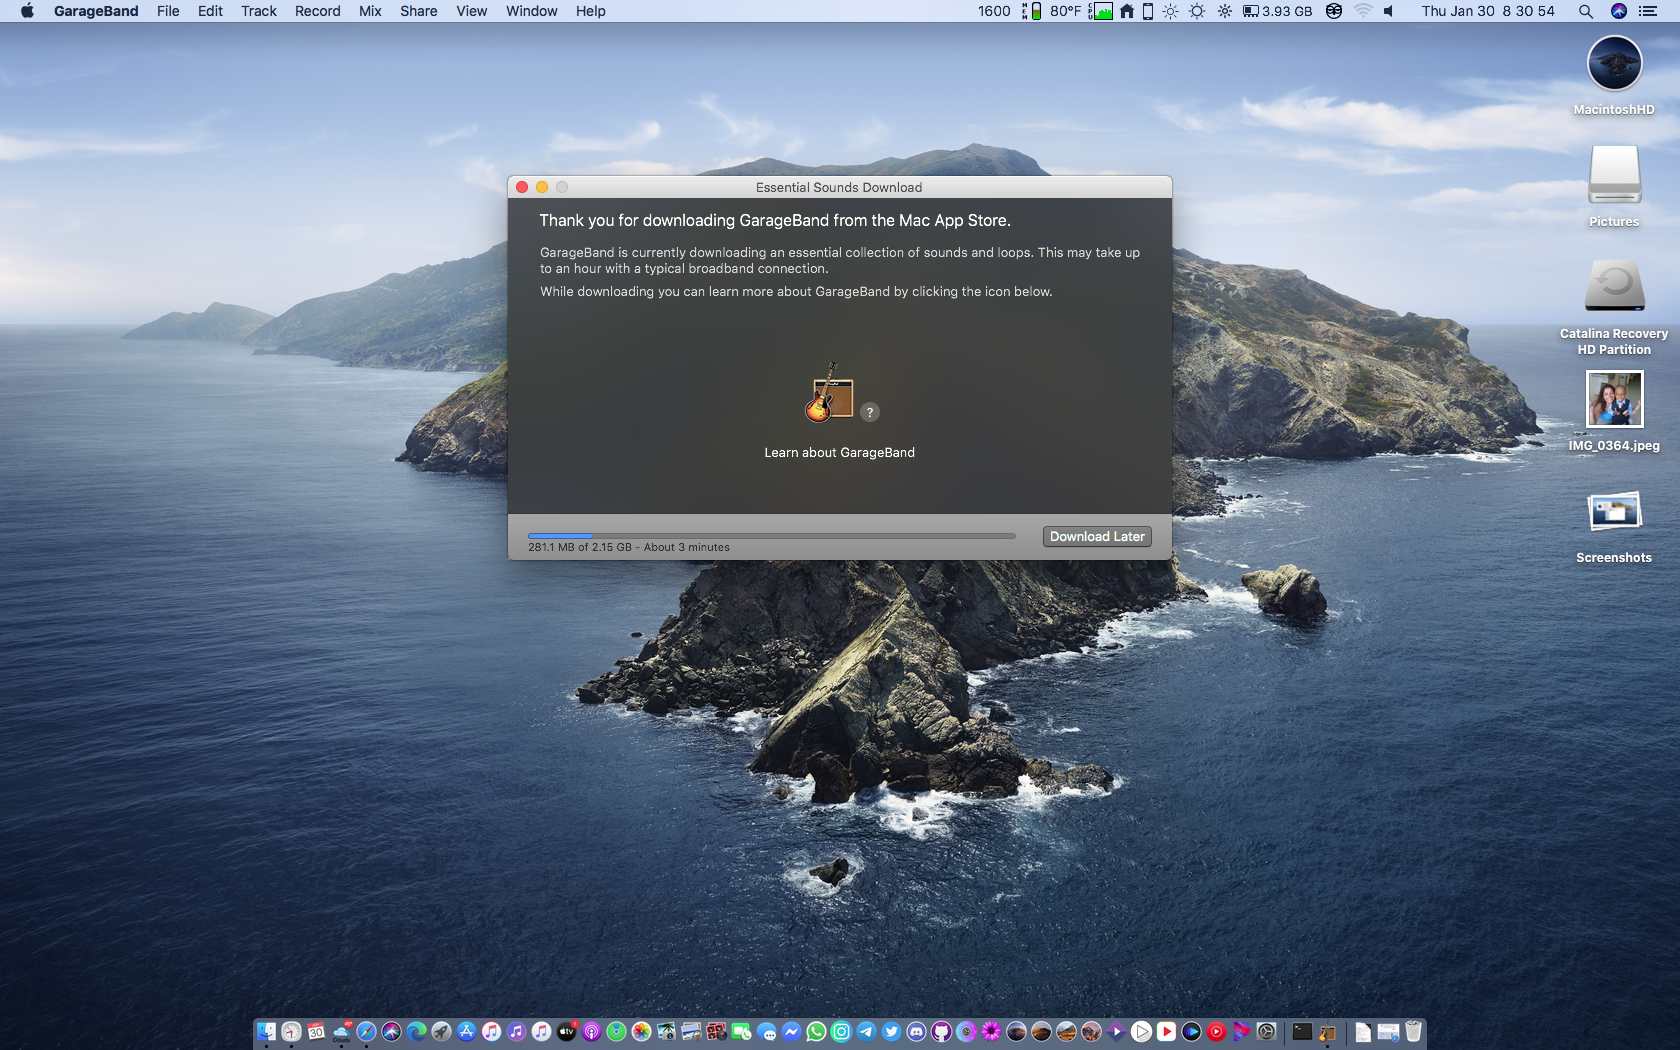Open the Record menu
The width and height of the screenshot is (1680, 1050).
[318, 11]
